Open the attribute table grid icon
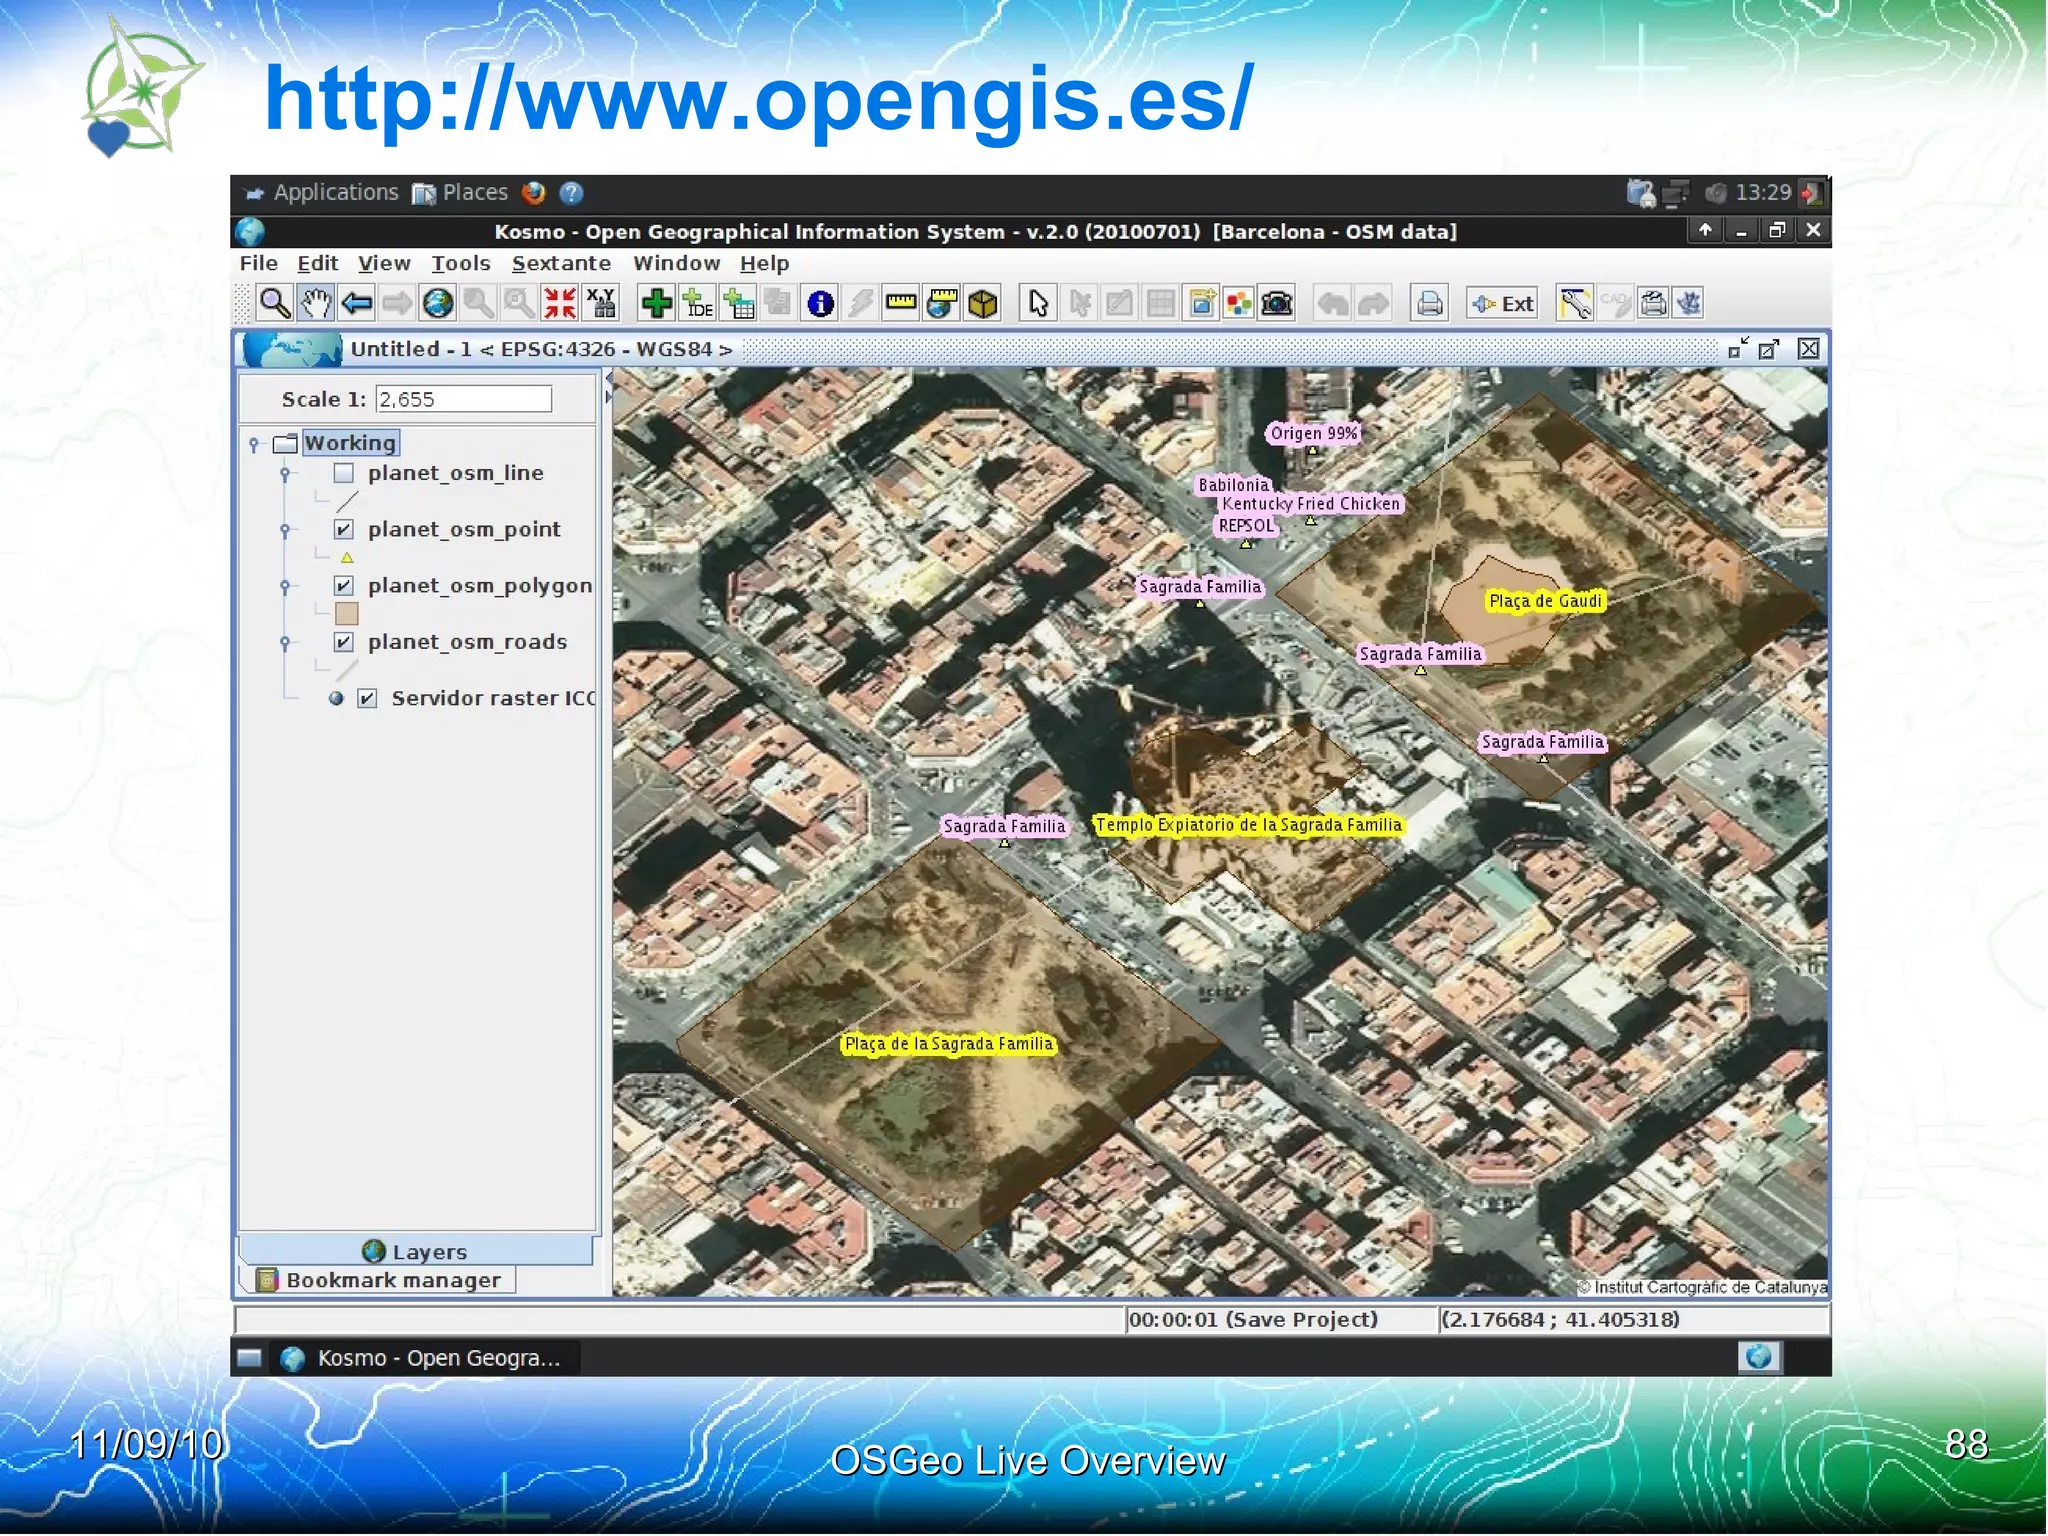 (1160, 303)
